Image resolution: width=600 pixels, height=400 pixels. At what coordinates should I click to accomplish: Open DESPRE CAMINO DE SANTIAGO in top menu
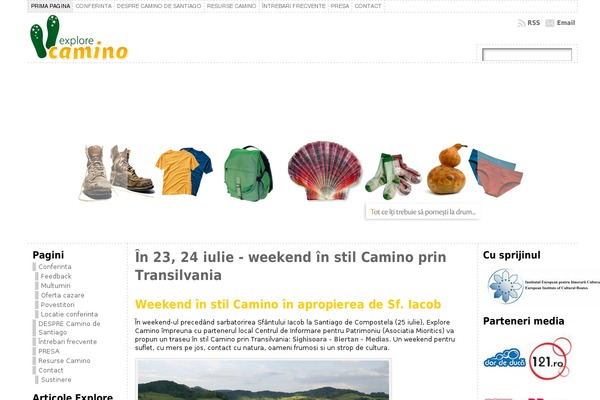159,6
